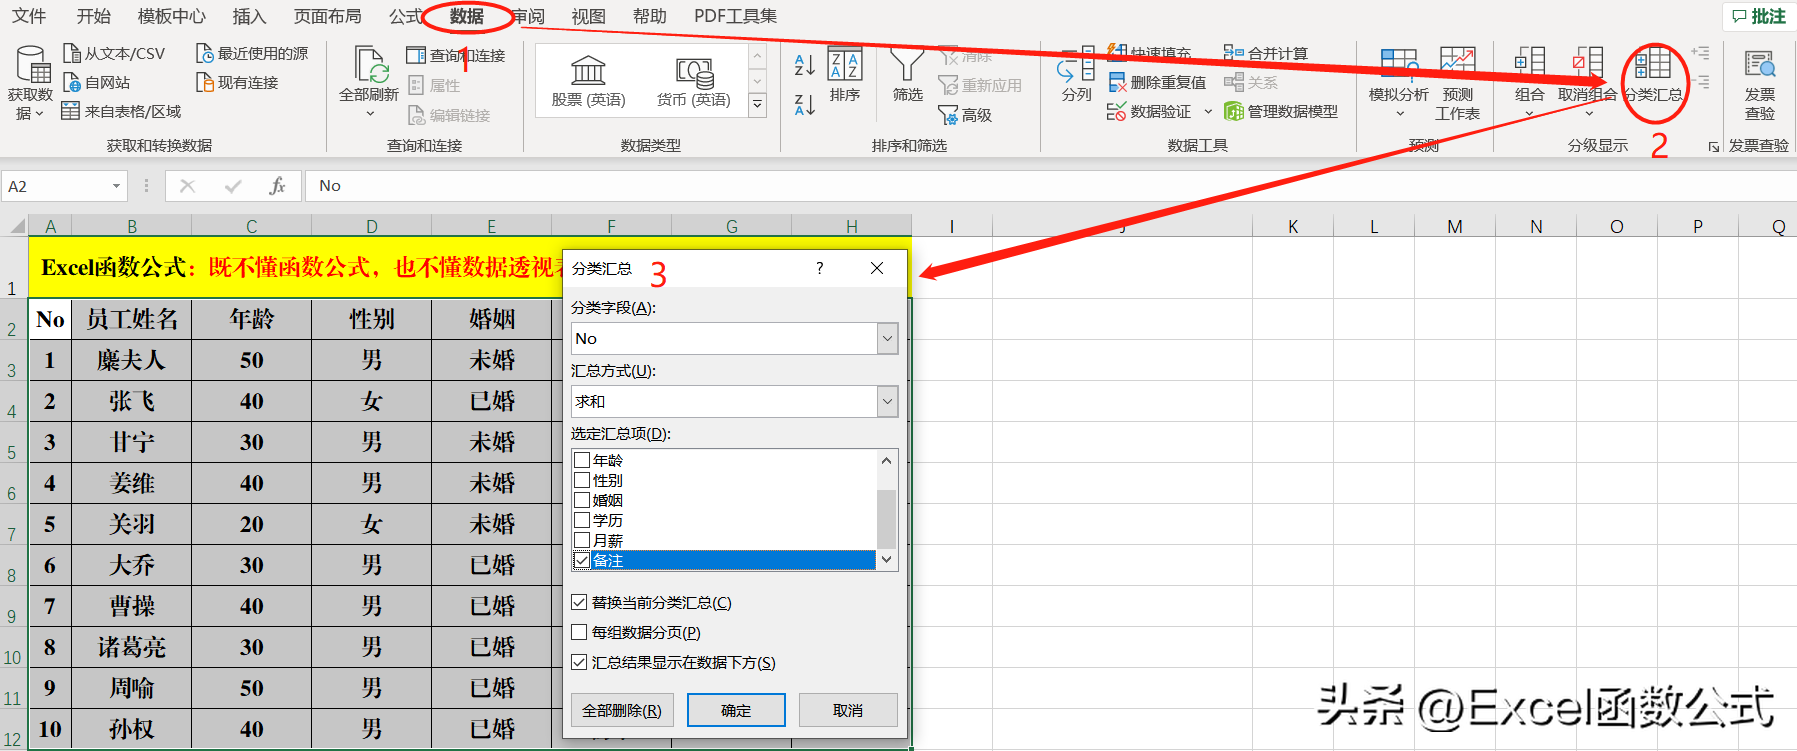
Task: Click the 取消 button
Action: pos(848,710)
